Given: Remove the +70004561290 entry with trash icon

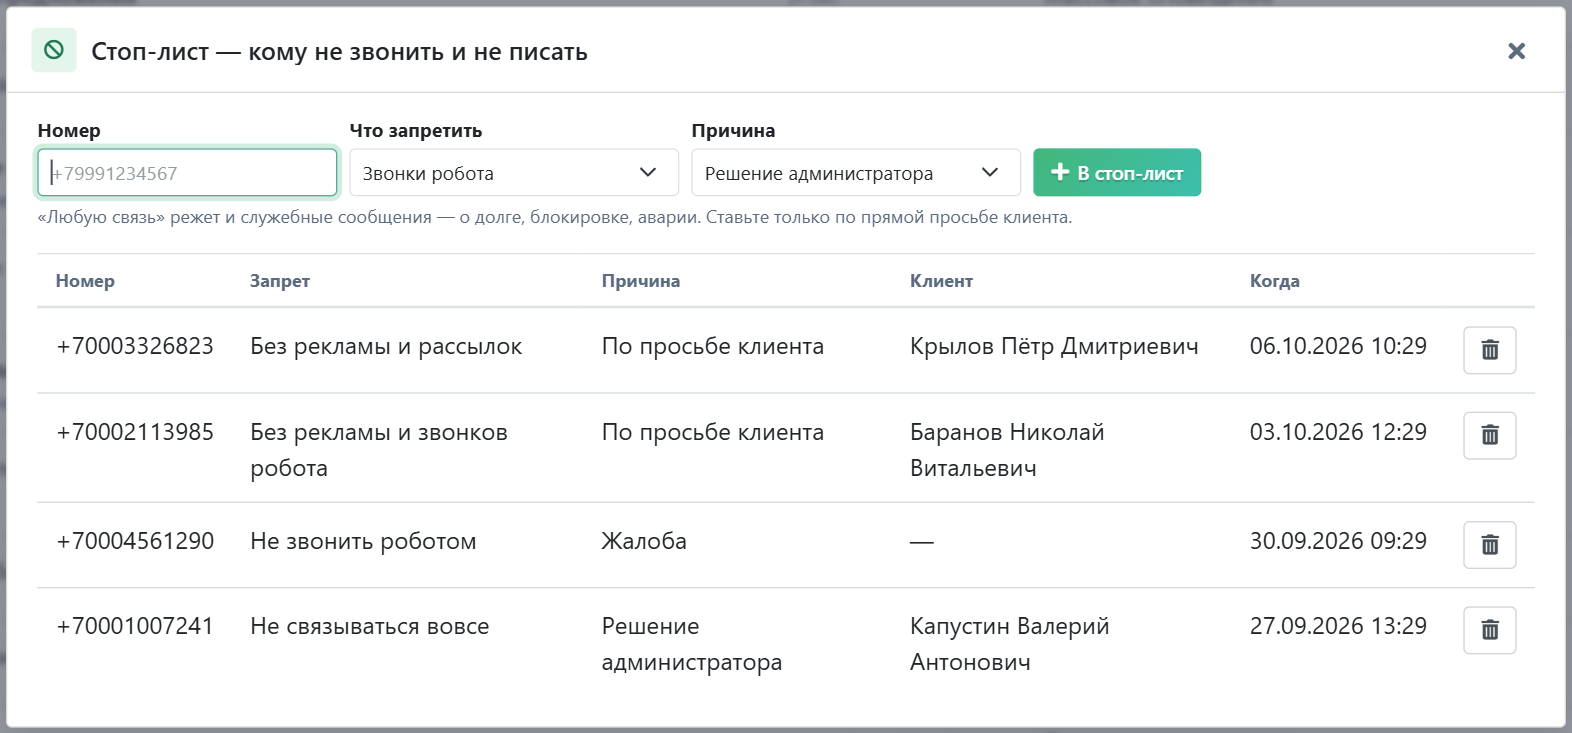Looking at the screenshot, I should click(x=1489, y=545).
